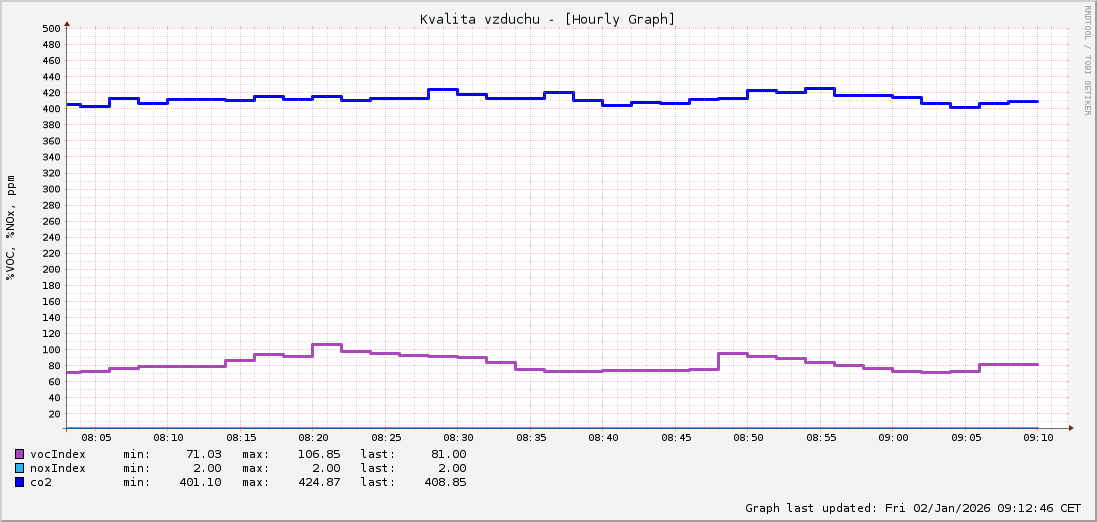Click the cyan noxIndex legend swatch
Image resolution: width=1097 pixels, height=522 pixels.
pyautogui.click(x=19, y=468)
